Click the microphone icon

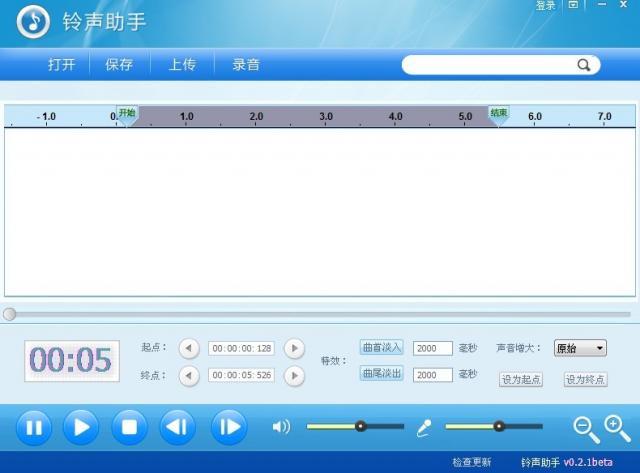424,429
